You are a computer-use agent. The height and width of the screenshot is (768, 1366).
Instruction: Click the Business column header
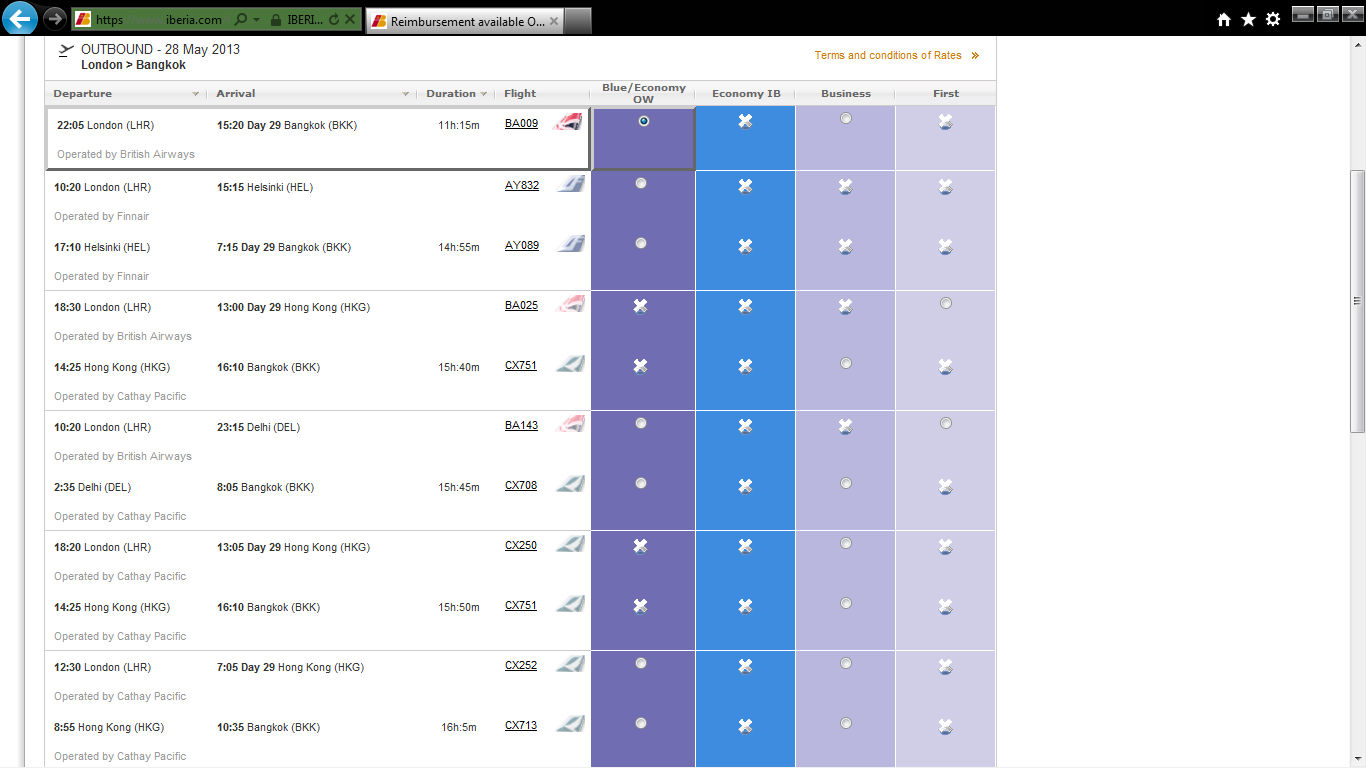846,93
